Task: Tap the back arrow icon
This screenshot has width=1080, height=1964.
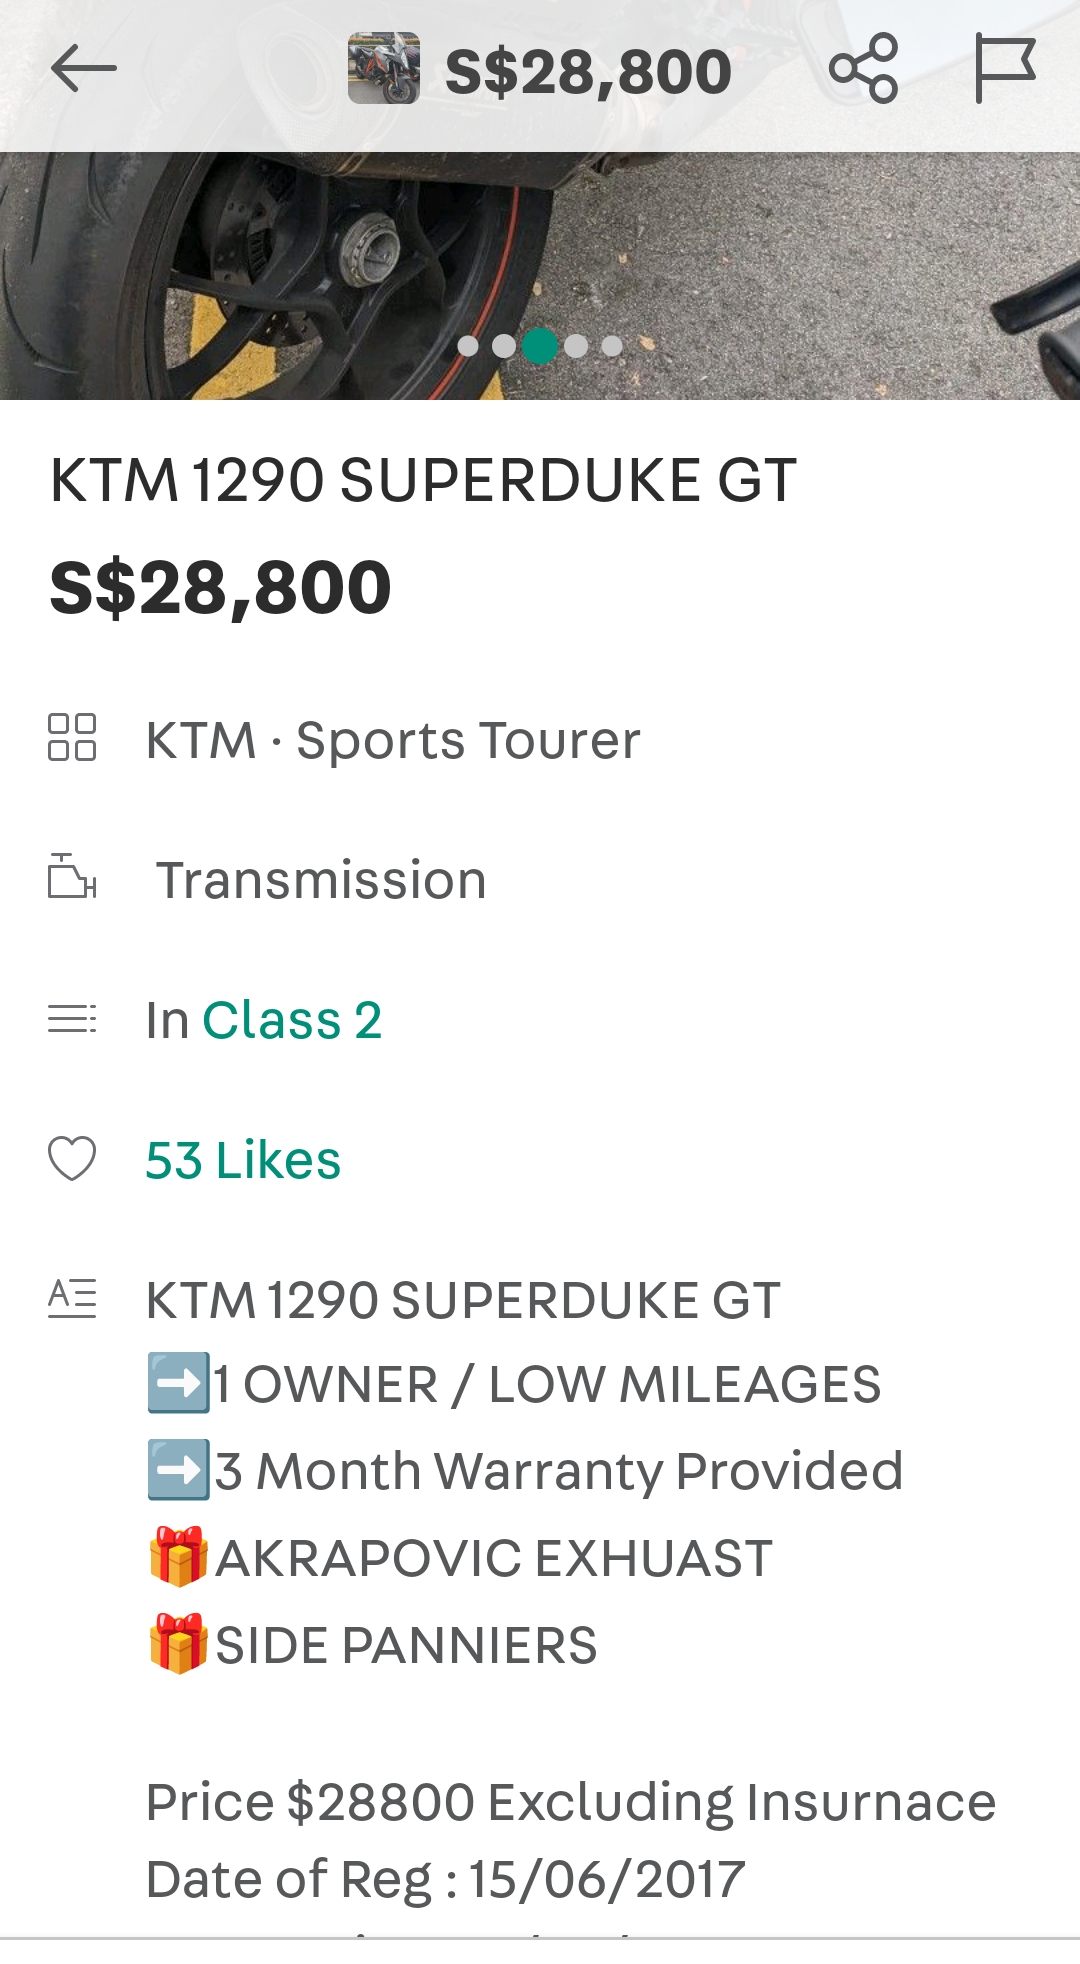Action: click(x=84, y=69)
